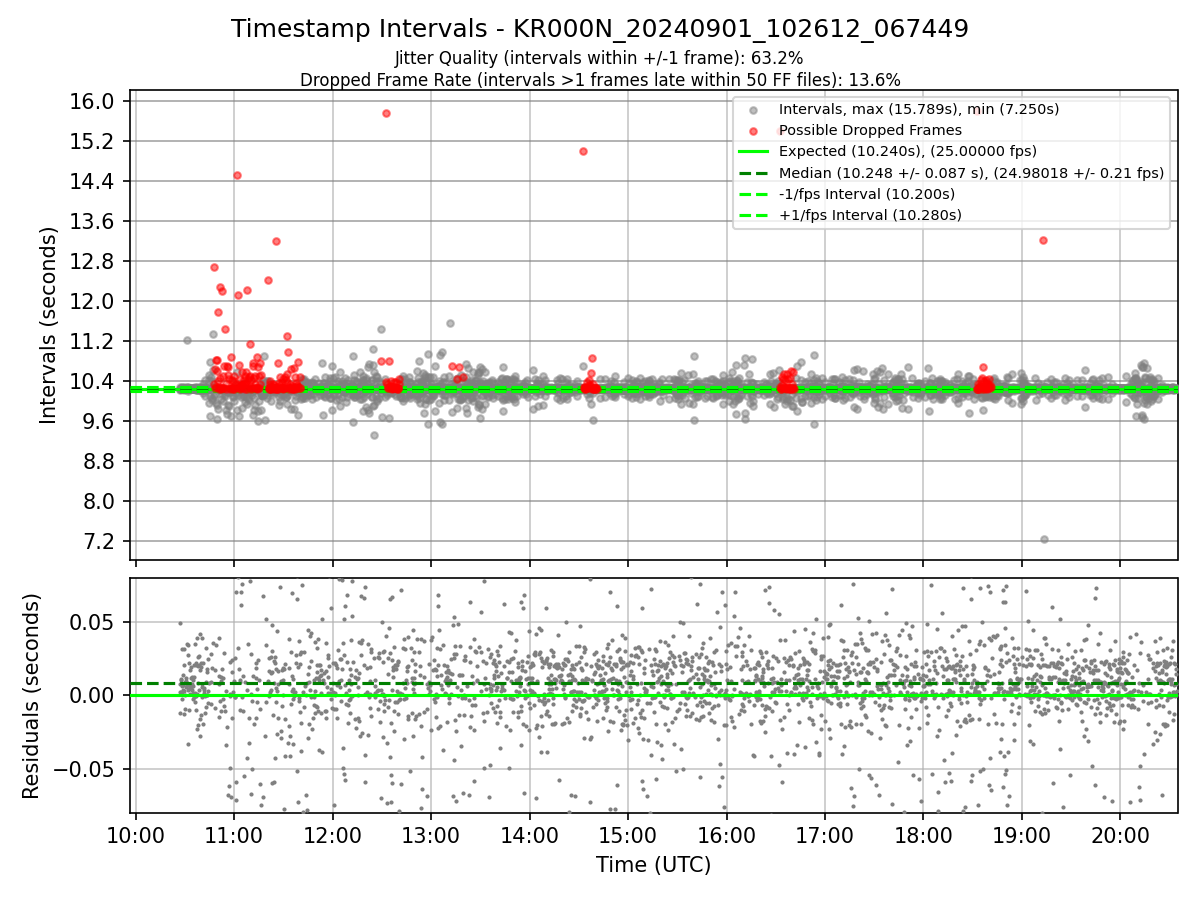1200x900 pixels.
Task: Click the '14:00' time axis tick label
Action: point(529,834)
